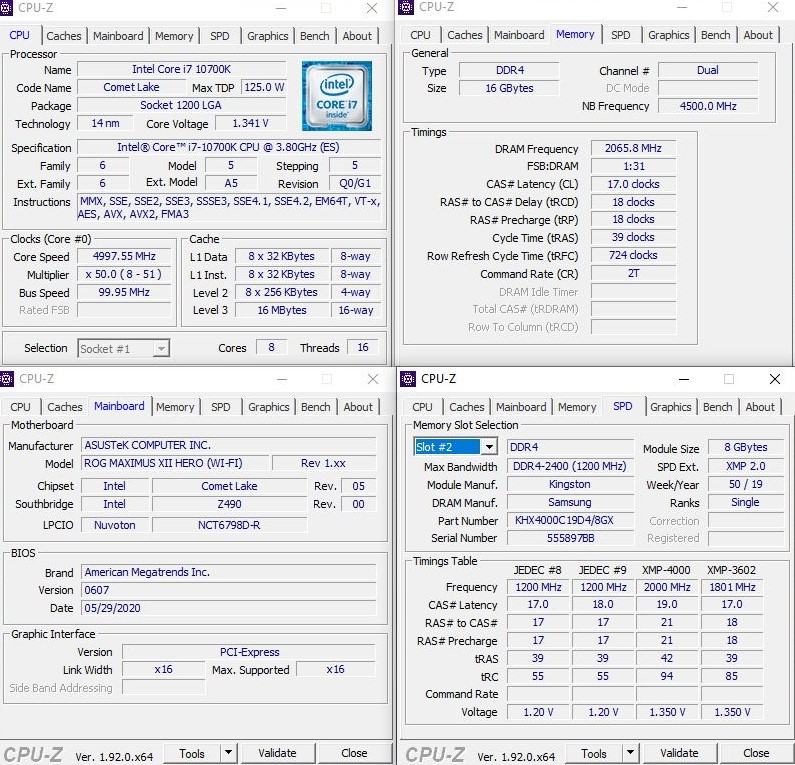Click the CPU-Z app icon in bottom-right SPD window title bar
Image resolution: width=795 pixels, height=765 pixels.
408,379
